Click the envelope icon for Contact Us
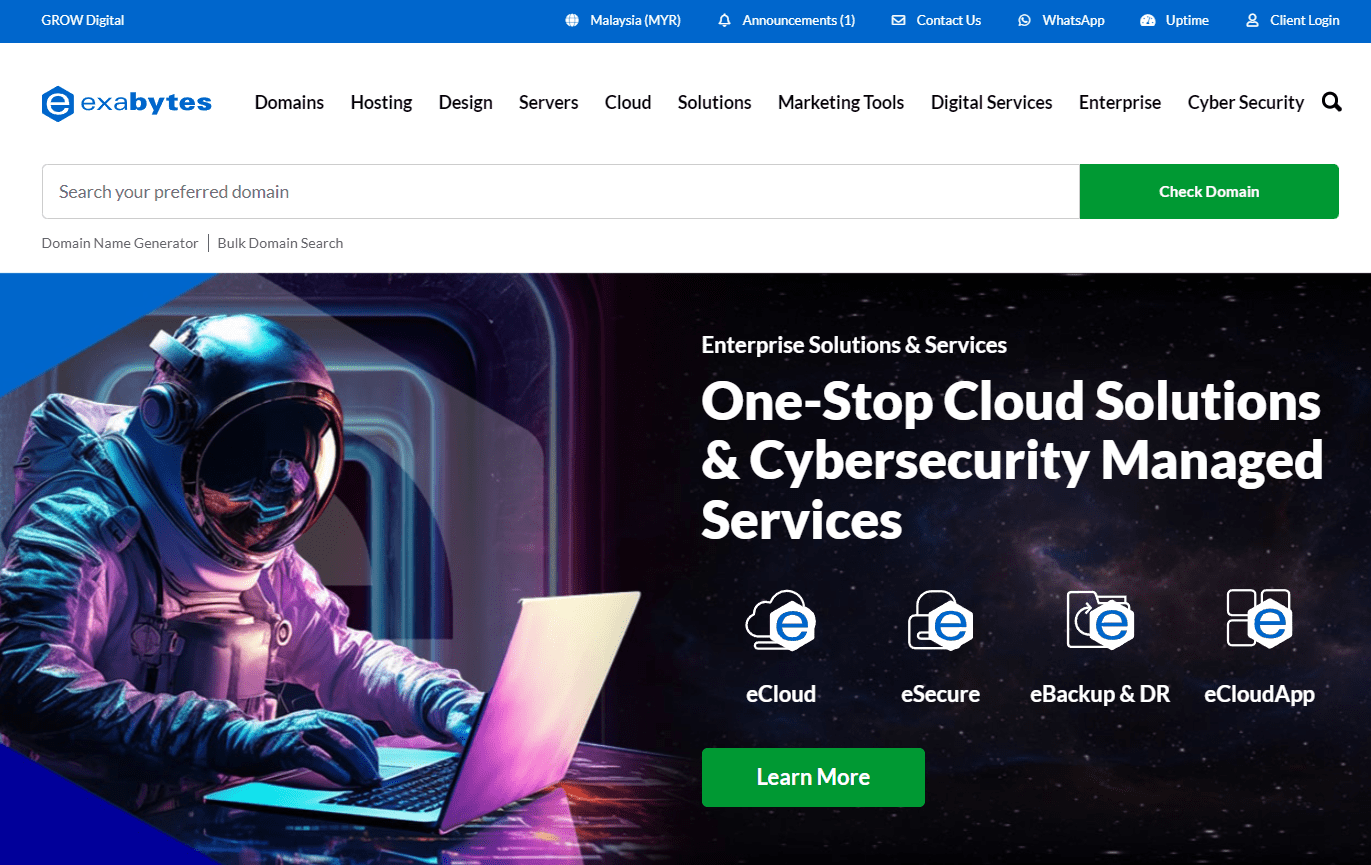The width and height of the screenshot is (1371, 865). [898, 20]
